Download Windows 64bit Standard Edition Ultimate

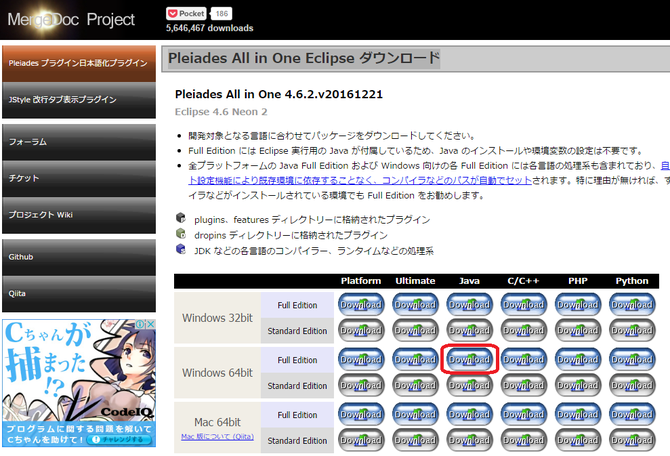(x=415, y=385)
